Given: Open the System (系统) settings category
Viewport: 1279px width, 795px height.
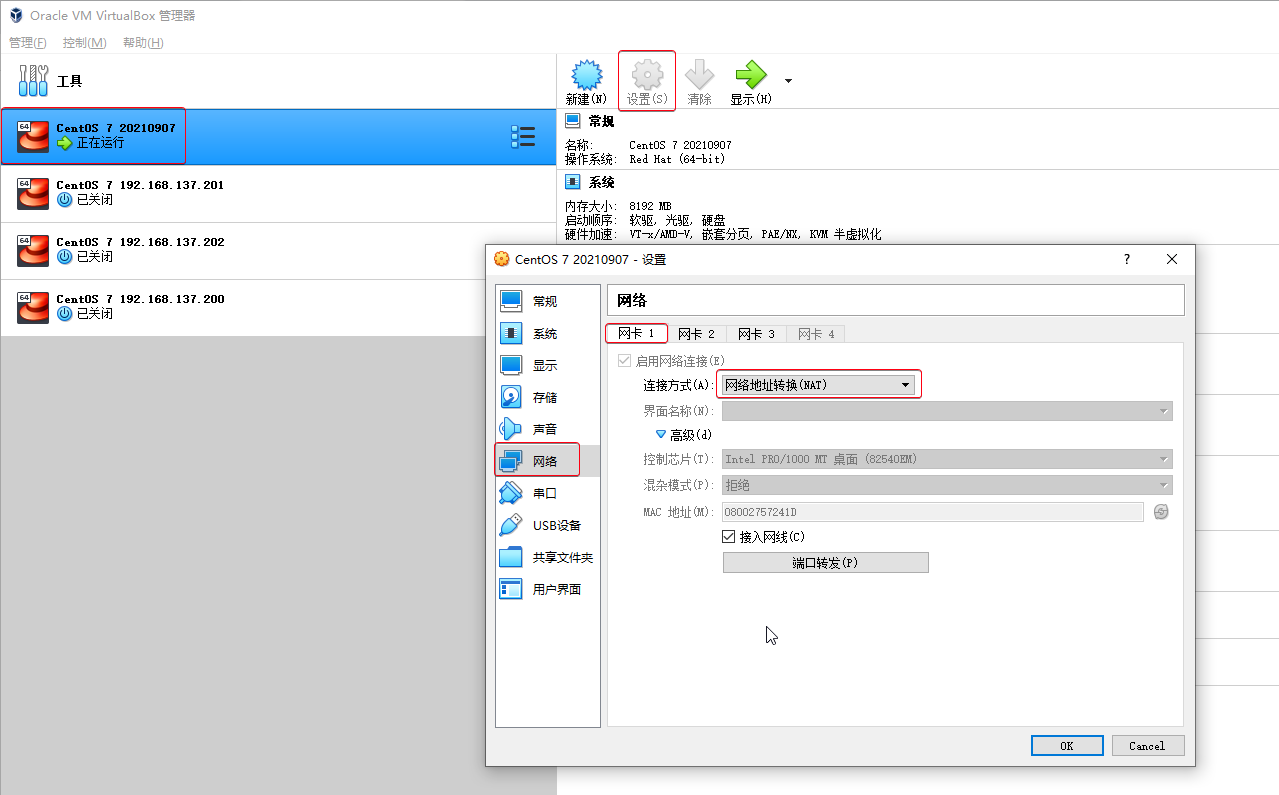Looking at the screenshot, I should tap(547, 333).
